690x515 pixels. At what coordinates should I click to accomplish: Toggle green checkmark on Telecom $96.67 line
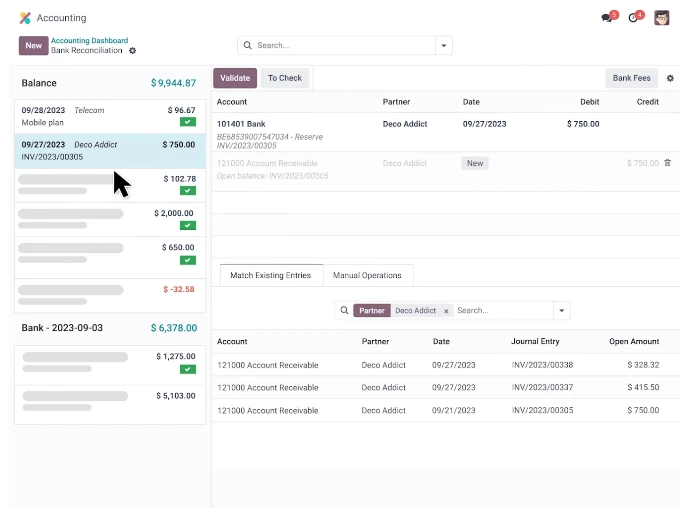[187, 122]
